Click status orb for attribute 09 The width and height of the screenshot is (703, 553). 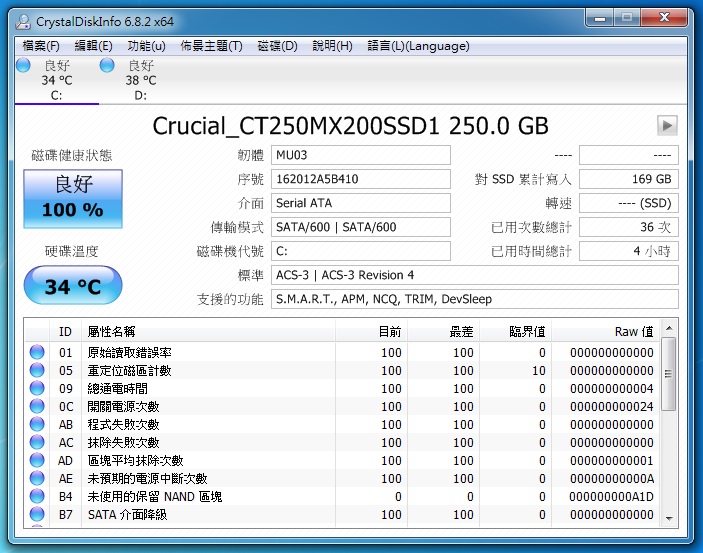tap(37, 388)
